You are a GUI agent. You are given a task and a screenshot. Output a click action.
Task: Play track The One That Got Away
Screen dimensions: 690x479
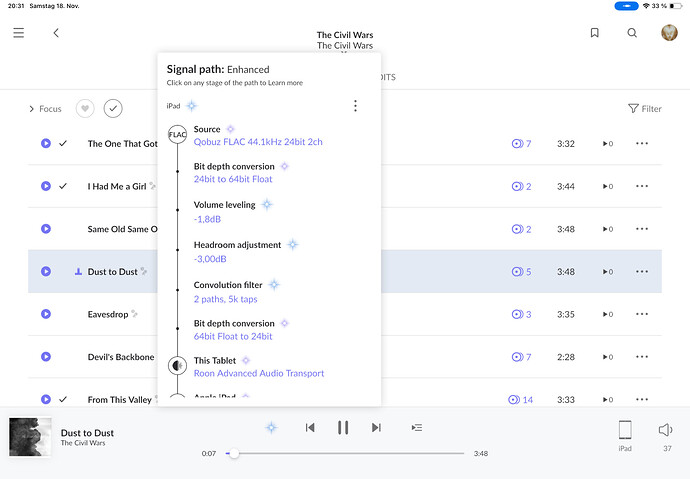point(46,143)
